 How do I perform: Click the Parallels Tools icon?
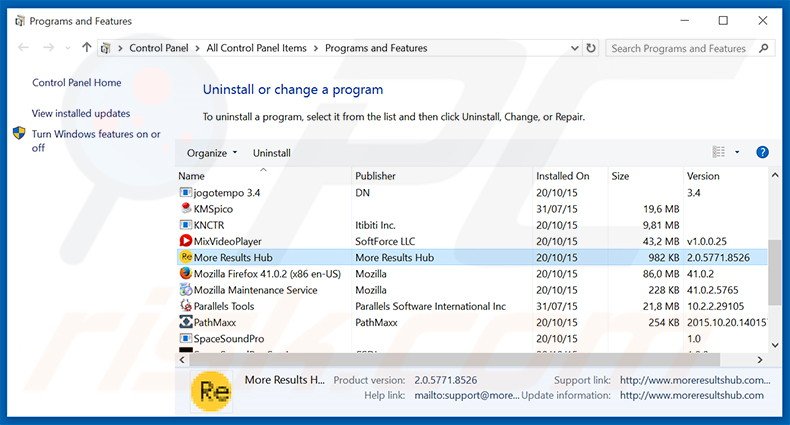coord(186,306)
